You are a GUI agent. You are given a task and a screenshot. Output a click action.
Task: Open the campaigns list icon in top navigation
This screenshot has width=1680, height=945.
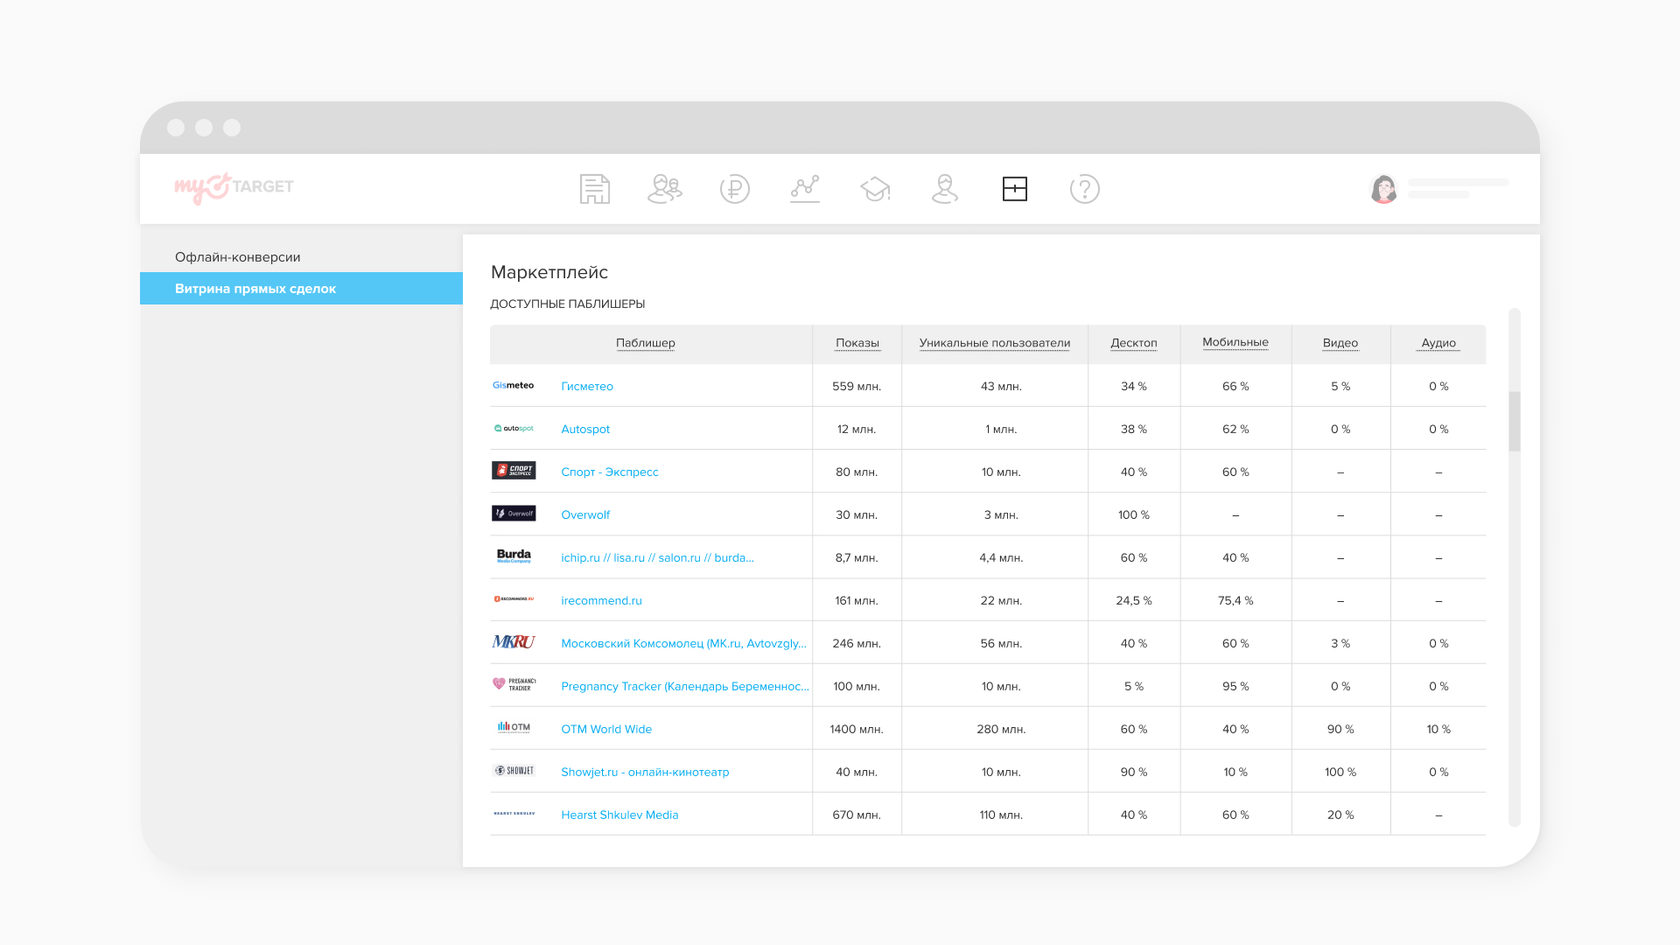click(x=594, y=189)
